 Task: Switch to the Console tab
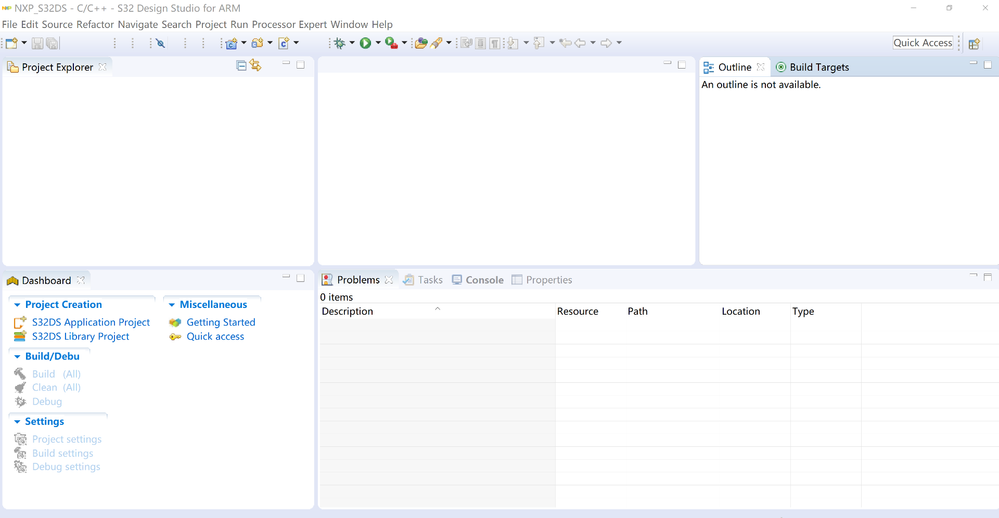tap(478, 280)
